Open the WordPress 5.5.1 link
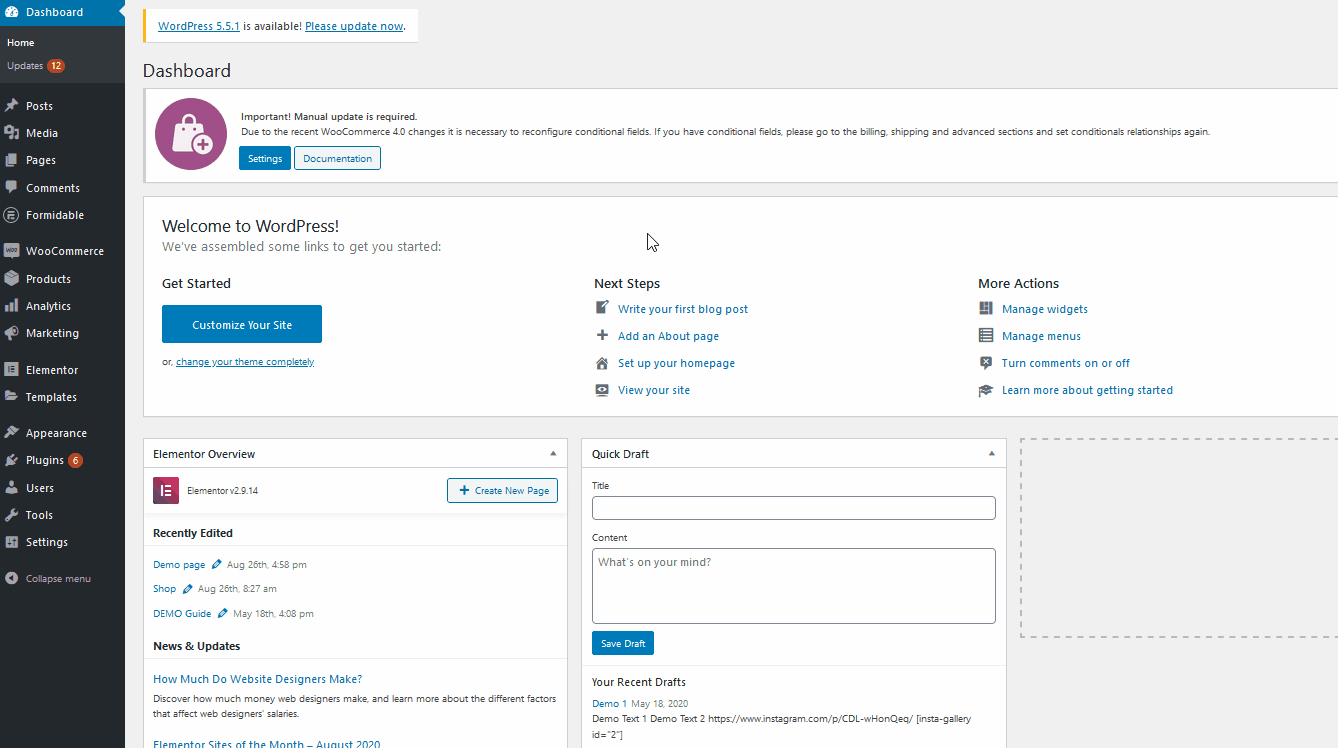1338x748 pixels. coord(199,26)
